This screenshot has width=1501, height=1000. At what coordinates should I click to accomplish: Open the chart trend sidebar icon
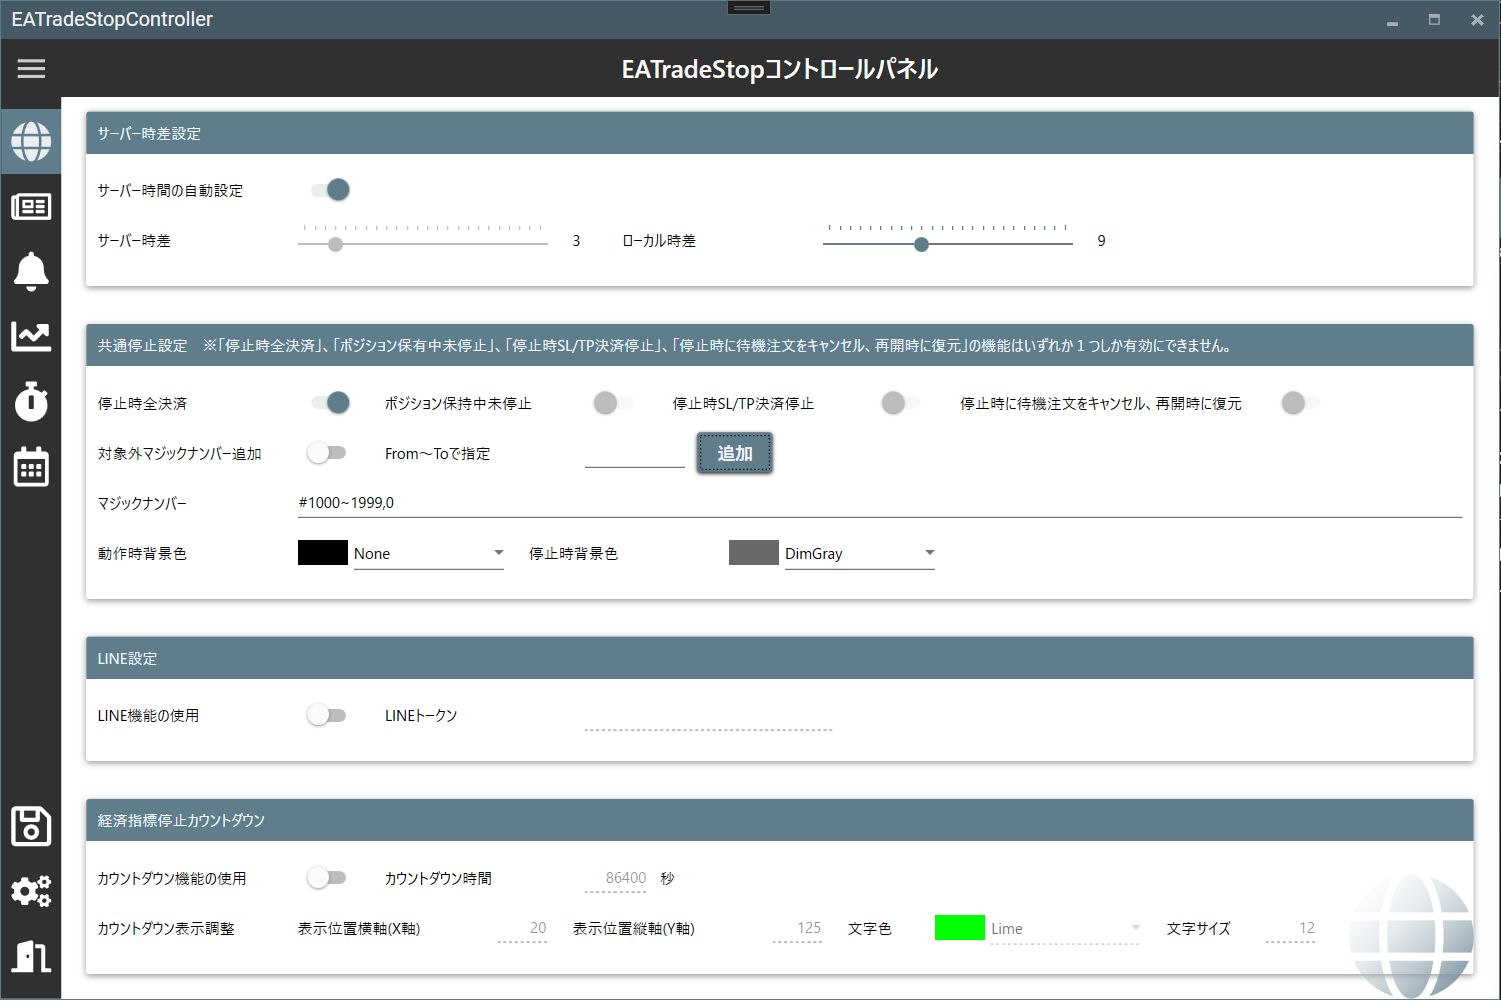[x=31, y=336]
